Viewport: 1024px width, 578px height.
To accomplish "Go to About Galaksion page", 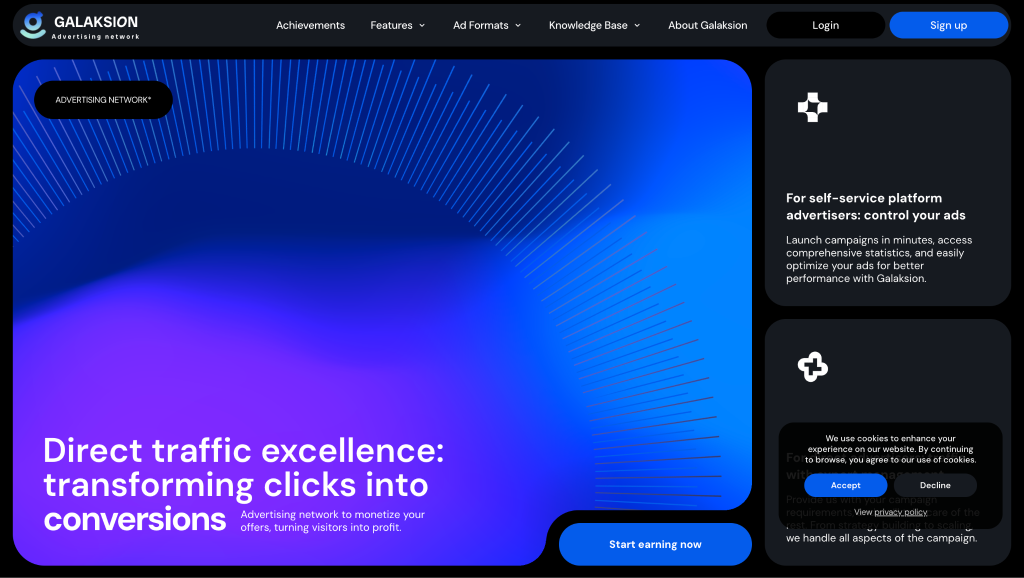I will (707, 25).
